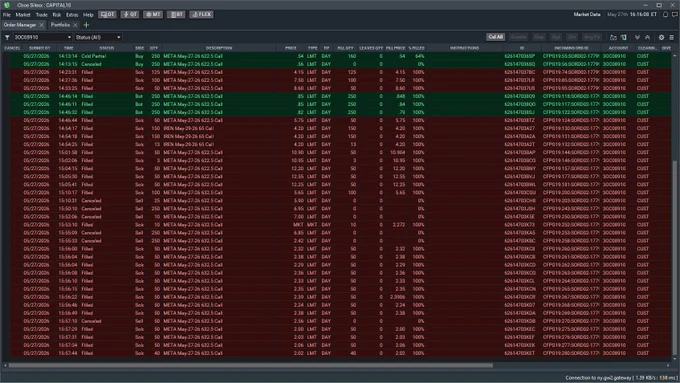Sort by STATUS column header
This screenshot has width=680, height=383.
pos(107,48)
